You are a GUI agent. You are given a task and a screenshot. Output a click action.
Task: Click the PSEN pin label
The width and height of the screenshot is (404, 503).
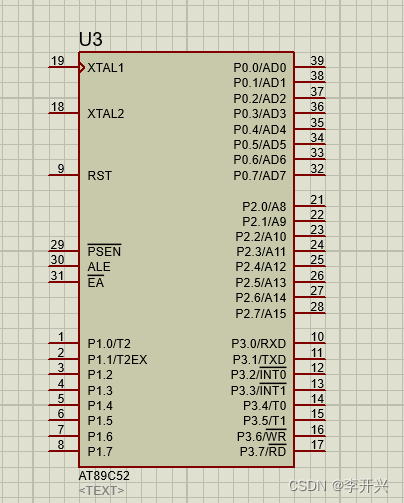coord(104,251)
